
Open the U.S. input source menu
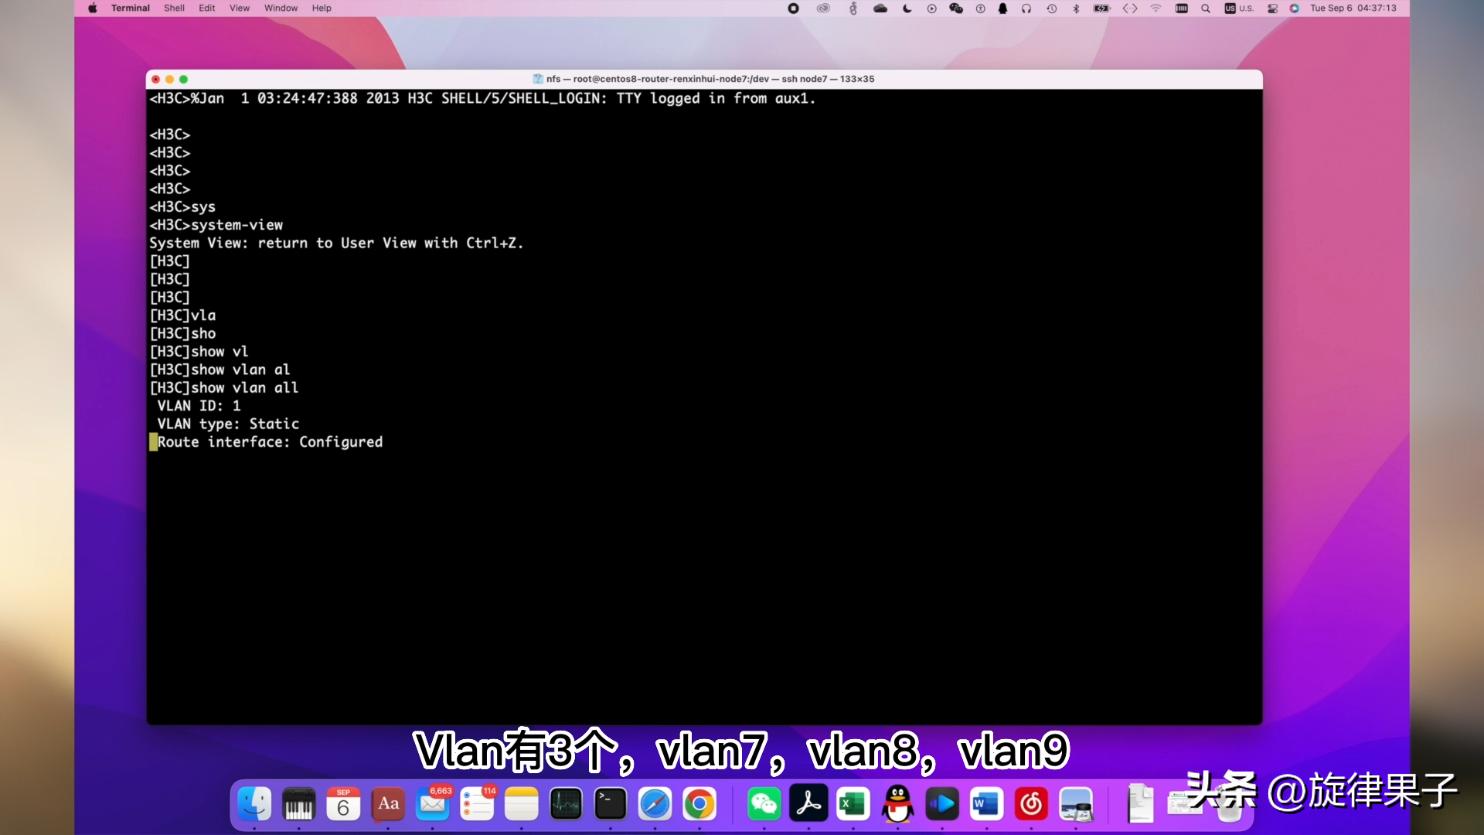point(1239,8)
